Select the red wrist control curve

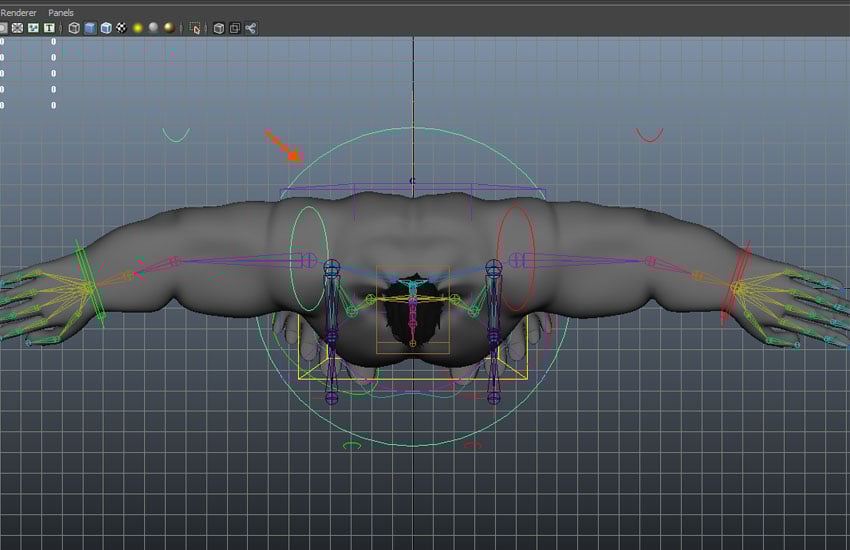click(743, 262)
